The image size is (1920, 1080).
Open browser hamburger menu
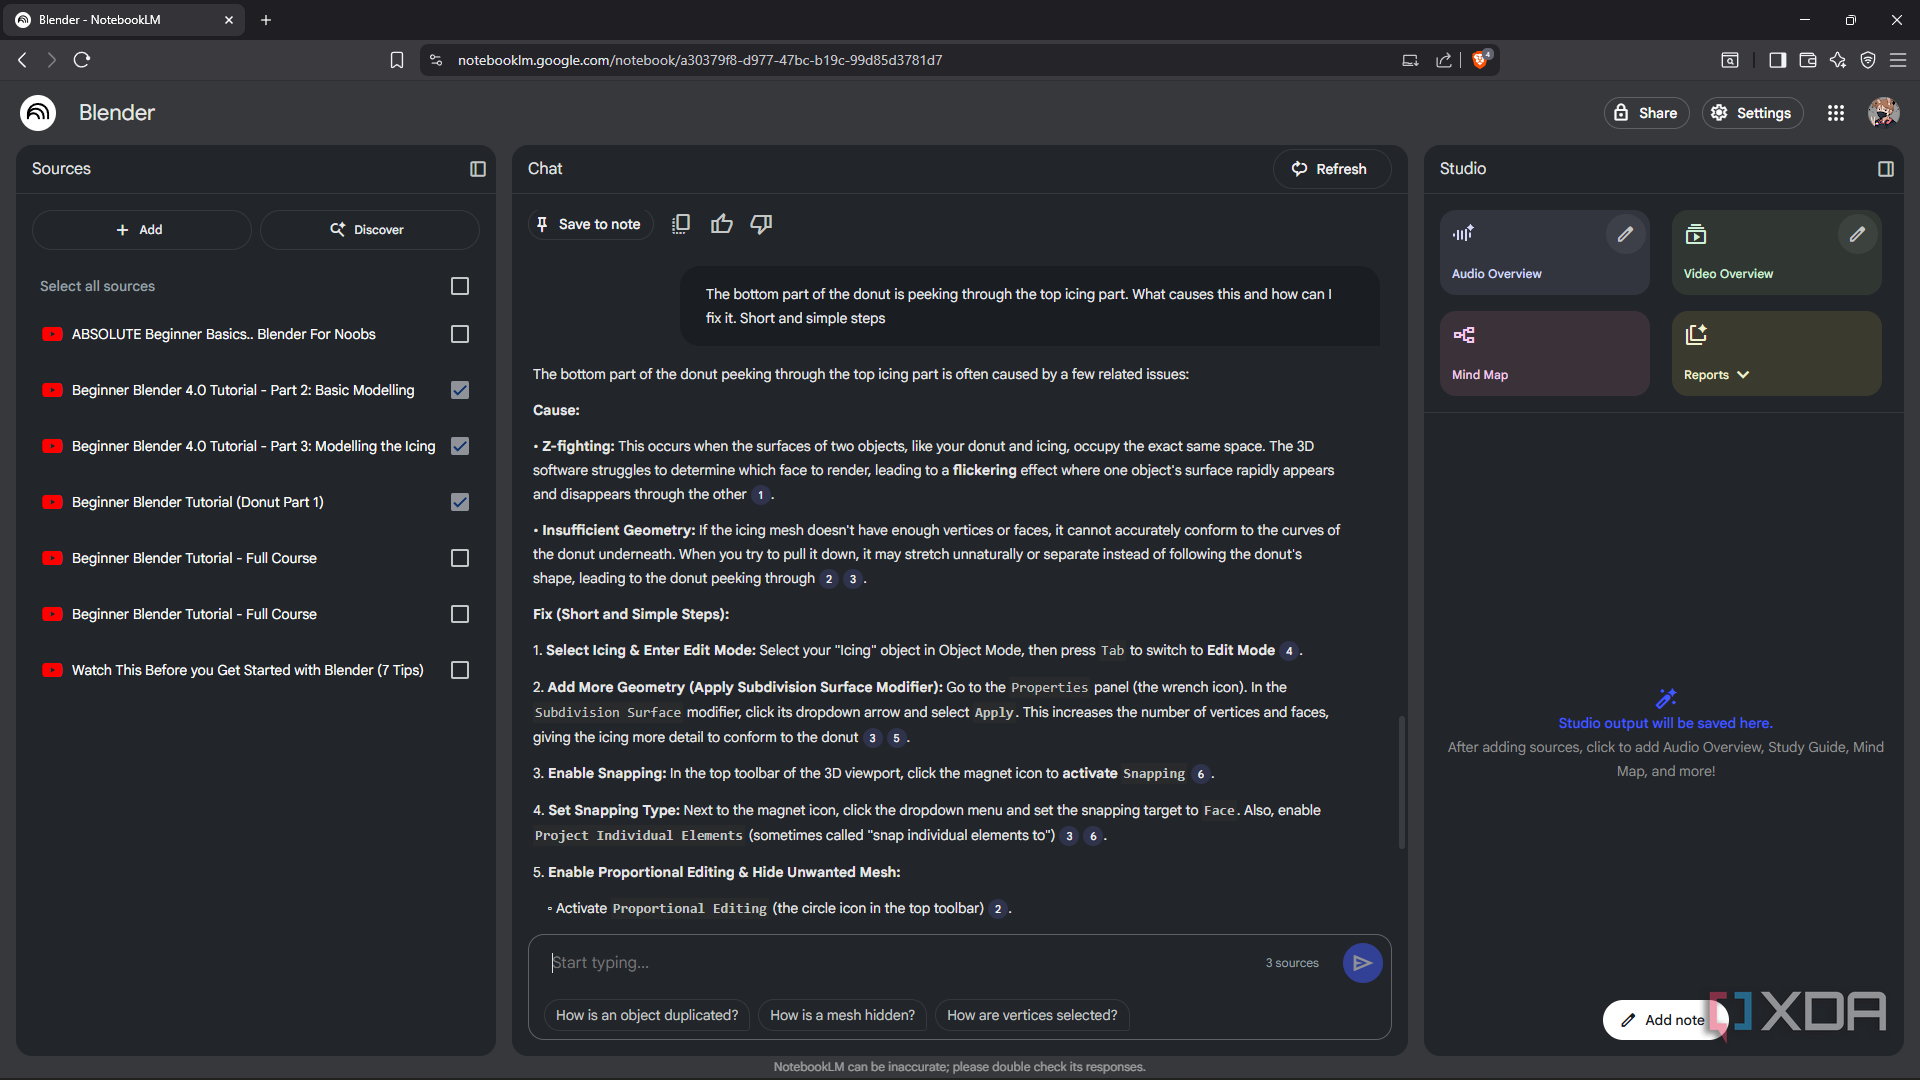coord(1898,60)
